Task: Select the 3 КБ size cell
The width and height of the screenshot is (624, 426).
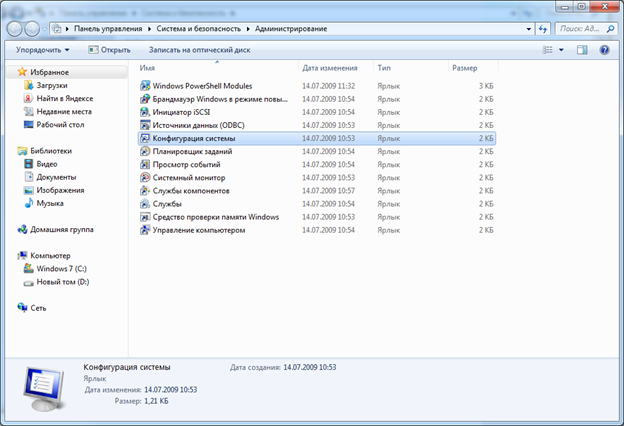Action: click(x=486, y=86)
